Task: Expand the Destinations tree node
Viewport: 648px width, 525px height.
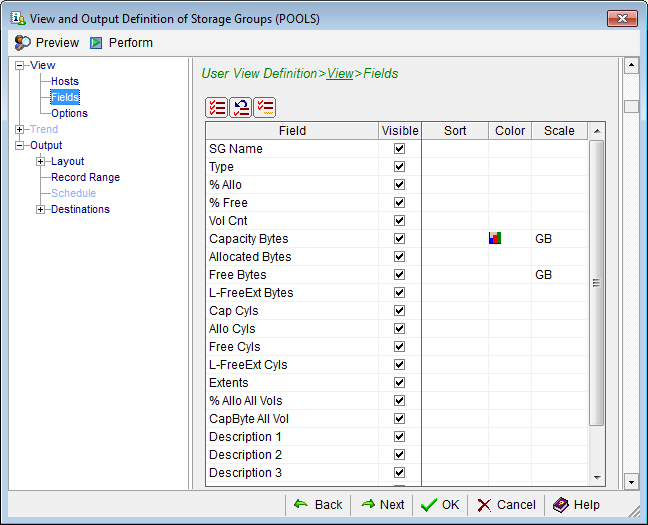Action: (41, 209)
